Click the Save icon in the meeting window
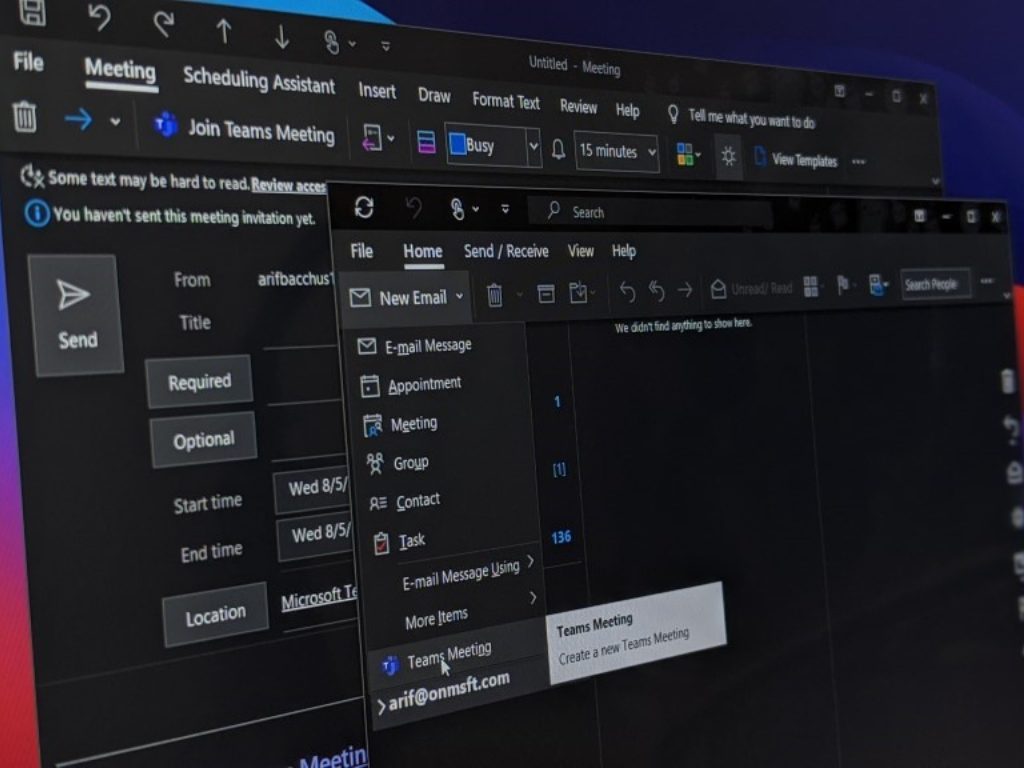 (32, 12)
